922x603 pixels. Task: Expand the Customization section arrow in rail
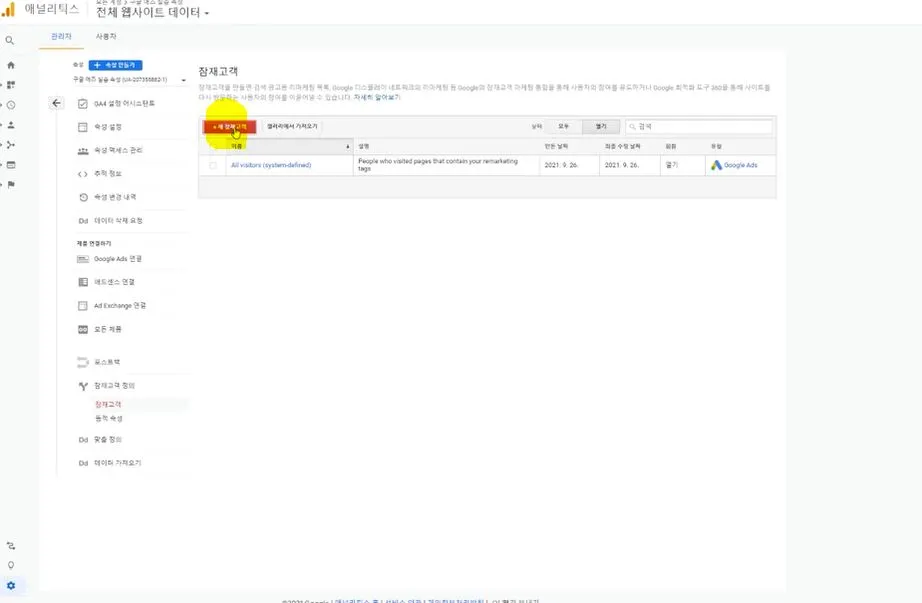click(x=2, y=85)
